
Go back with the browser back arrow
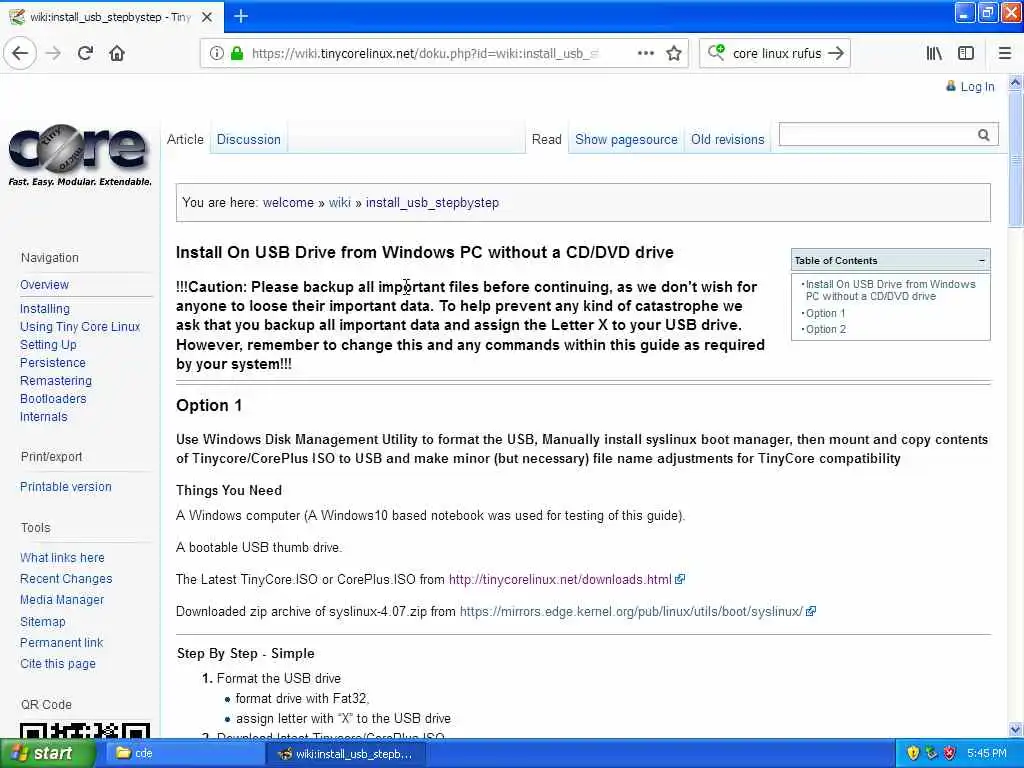20,54
